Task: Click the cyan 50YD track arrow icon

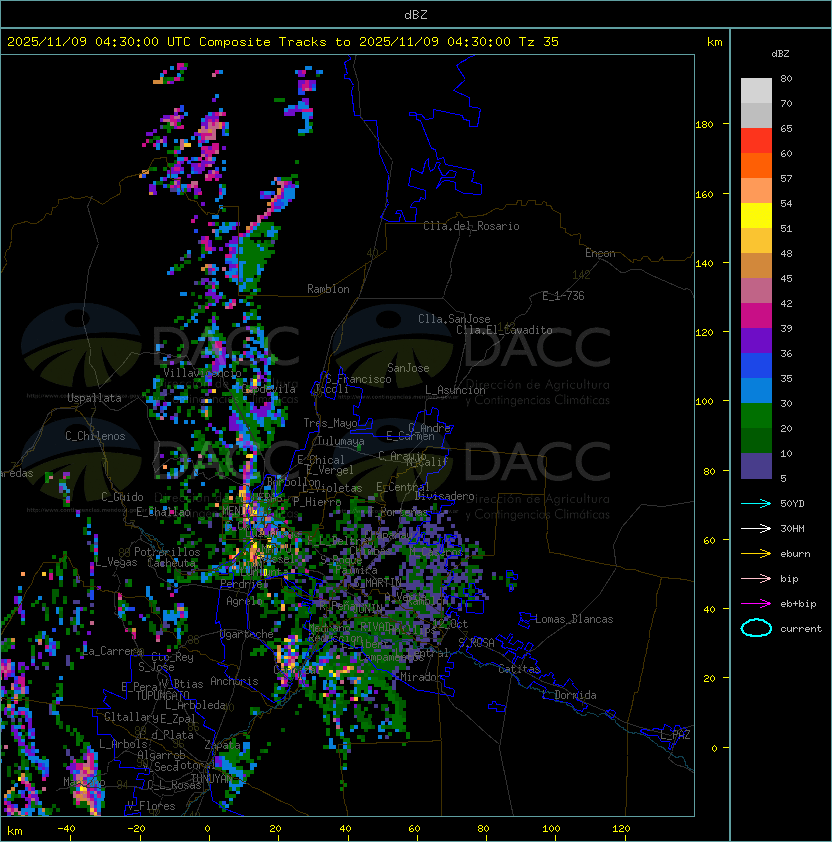Action: point(756,503)
